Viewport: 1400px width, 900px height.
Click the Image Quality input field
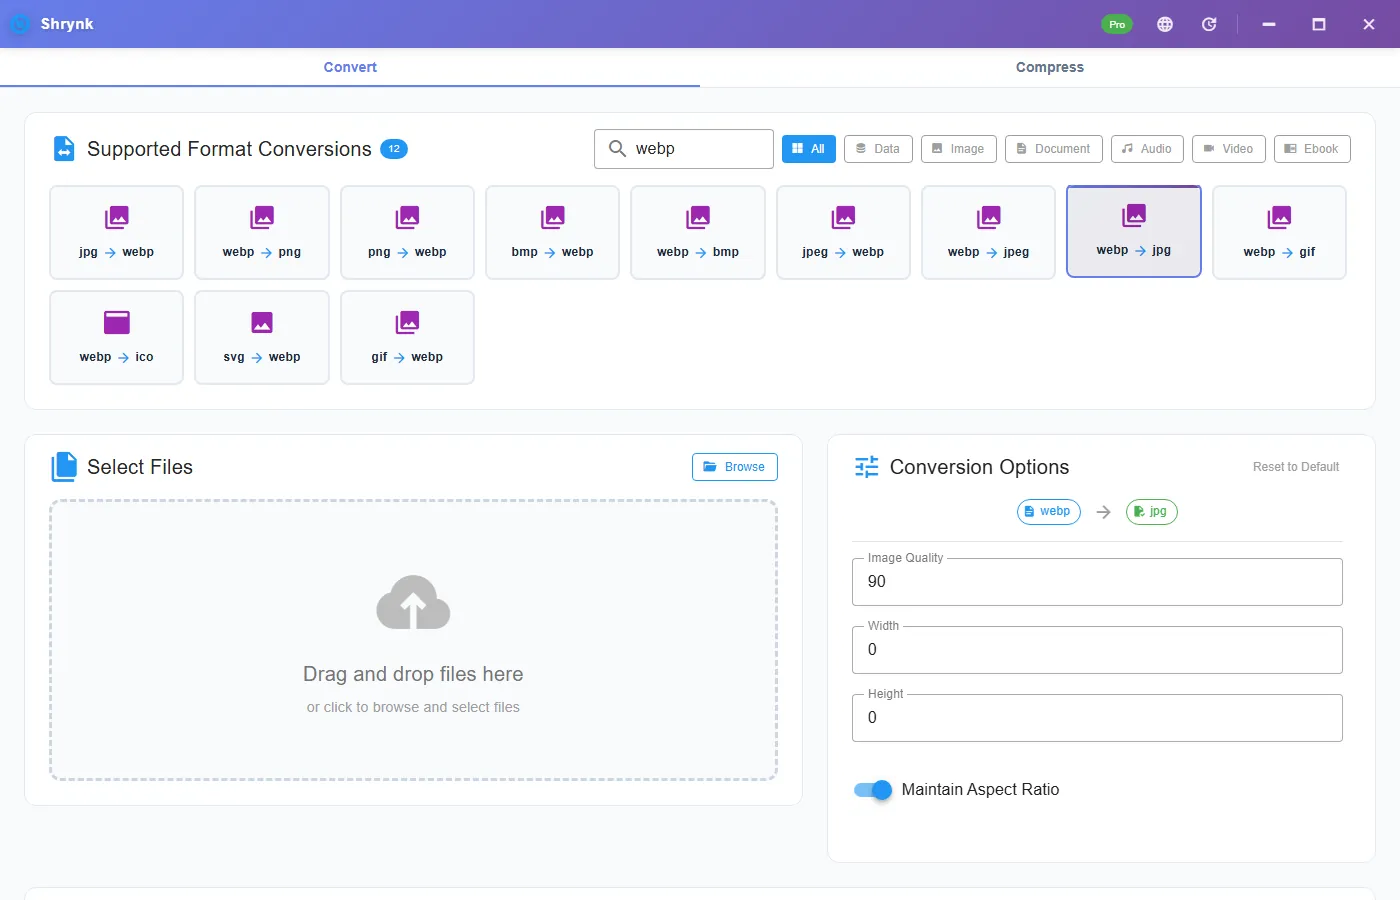coord(1097,582)
